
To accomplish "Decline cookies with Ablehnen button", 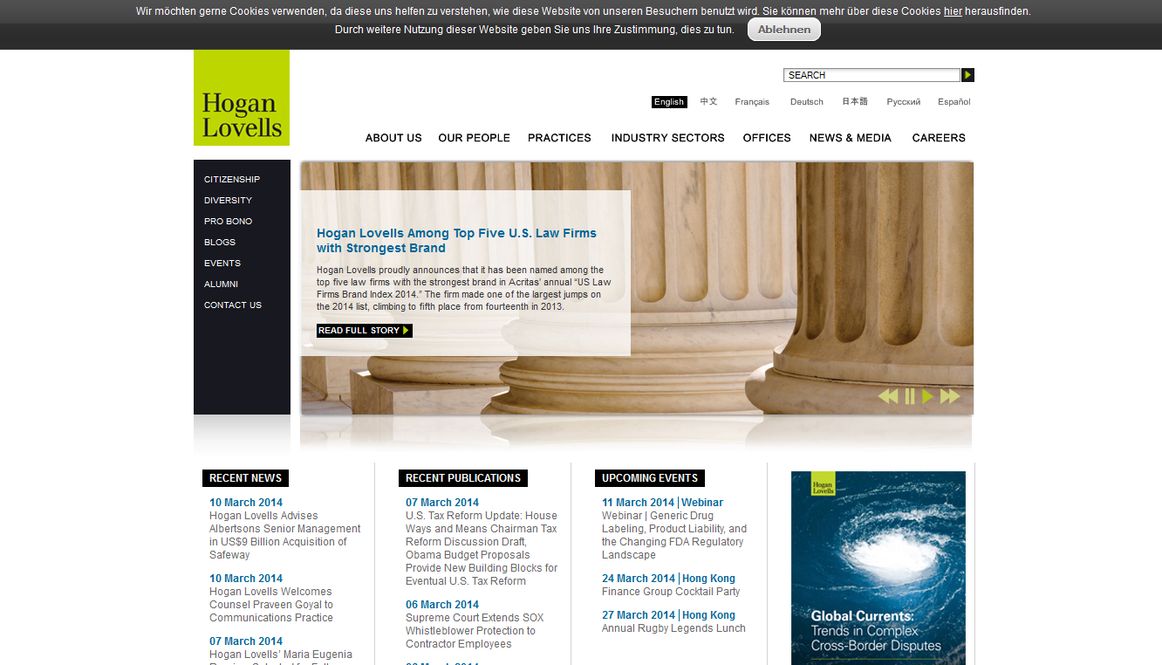I will click(784, 30).
